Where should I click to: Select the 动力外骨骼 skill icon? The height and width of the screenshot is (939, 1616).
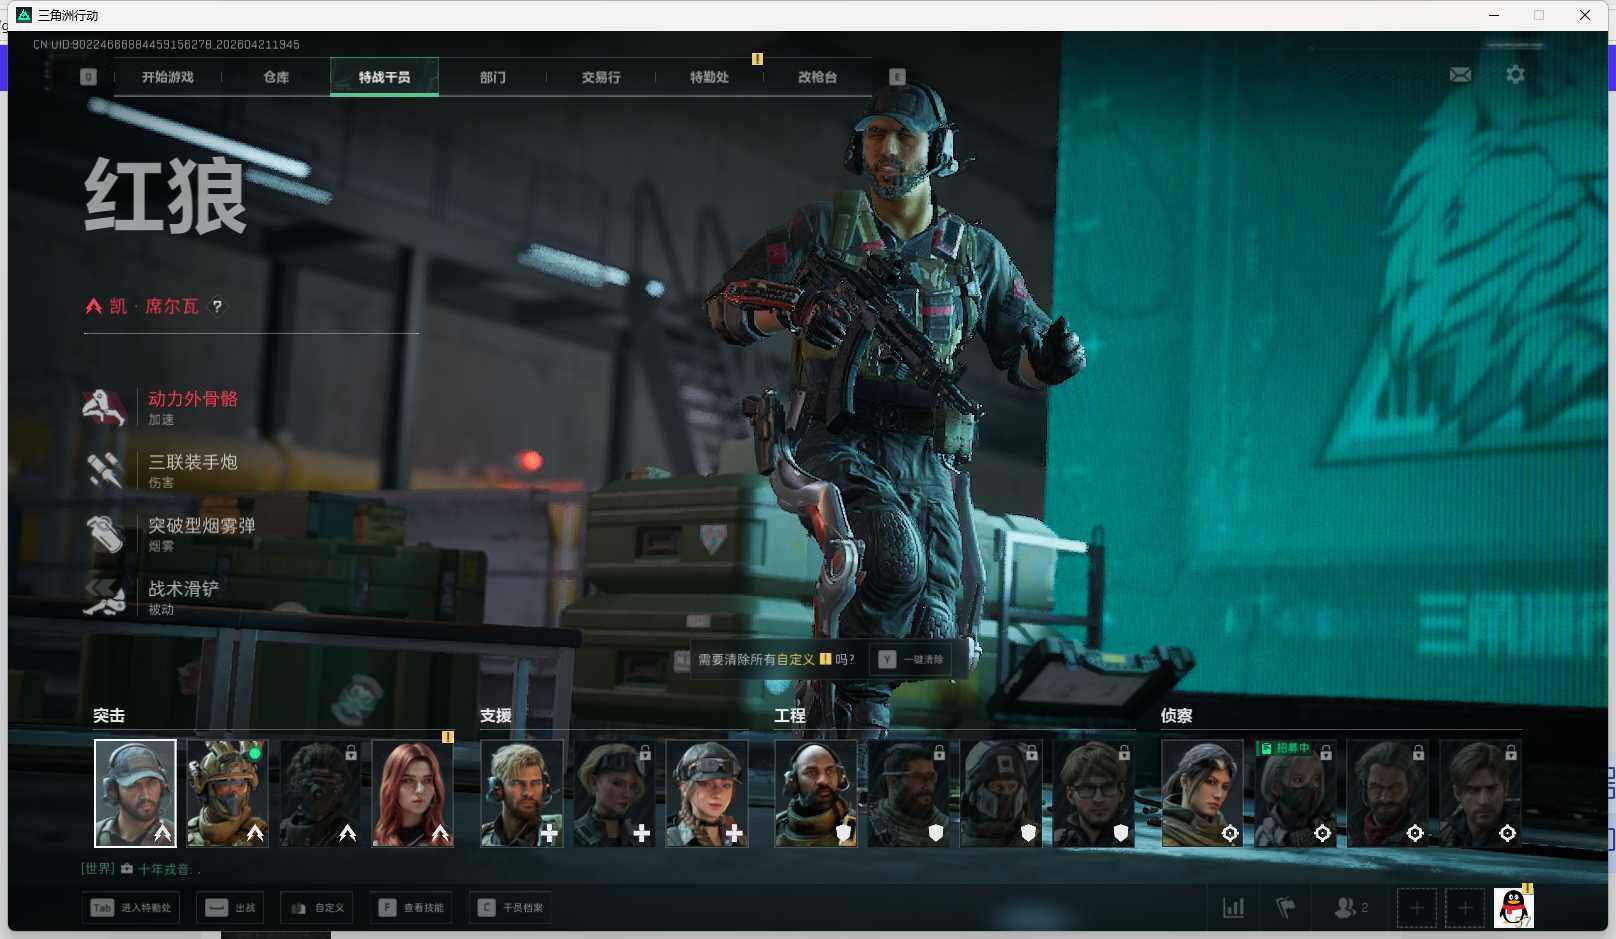point(104,407)
